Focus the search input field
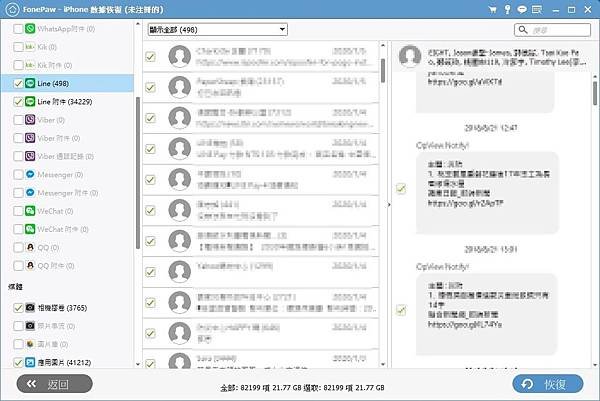The width and height of the screenshot is (600, 401). (552, 30)
